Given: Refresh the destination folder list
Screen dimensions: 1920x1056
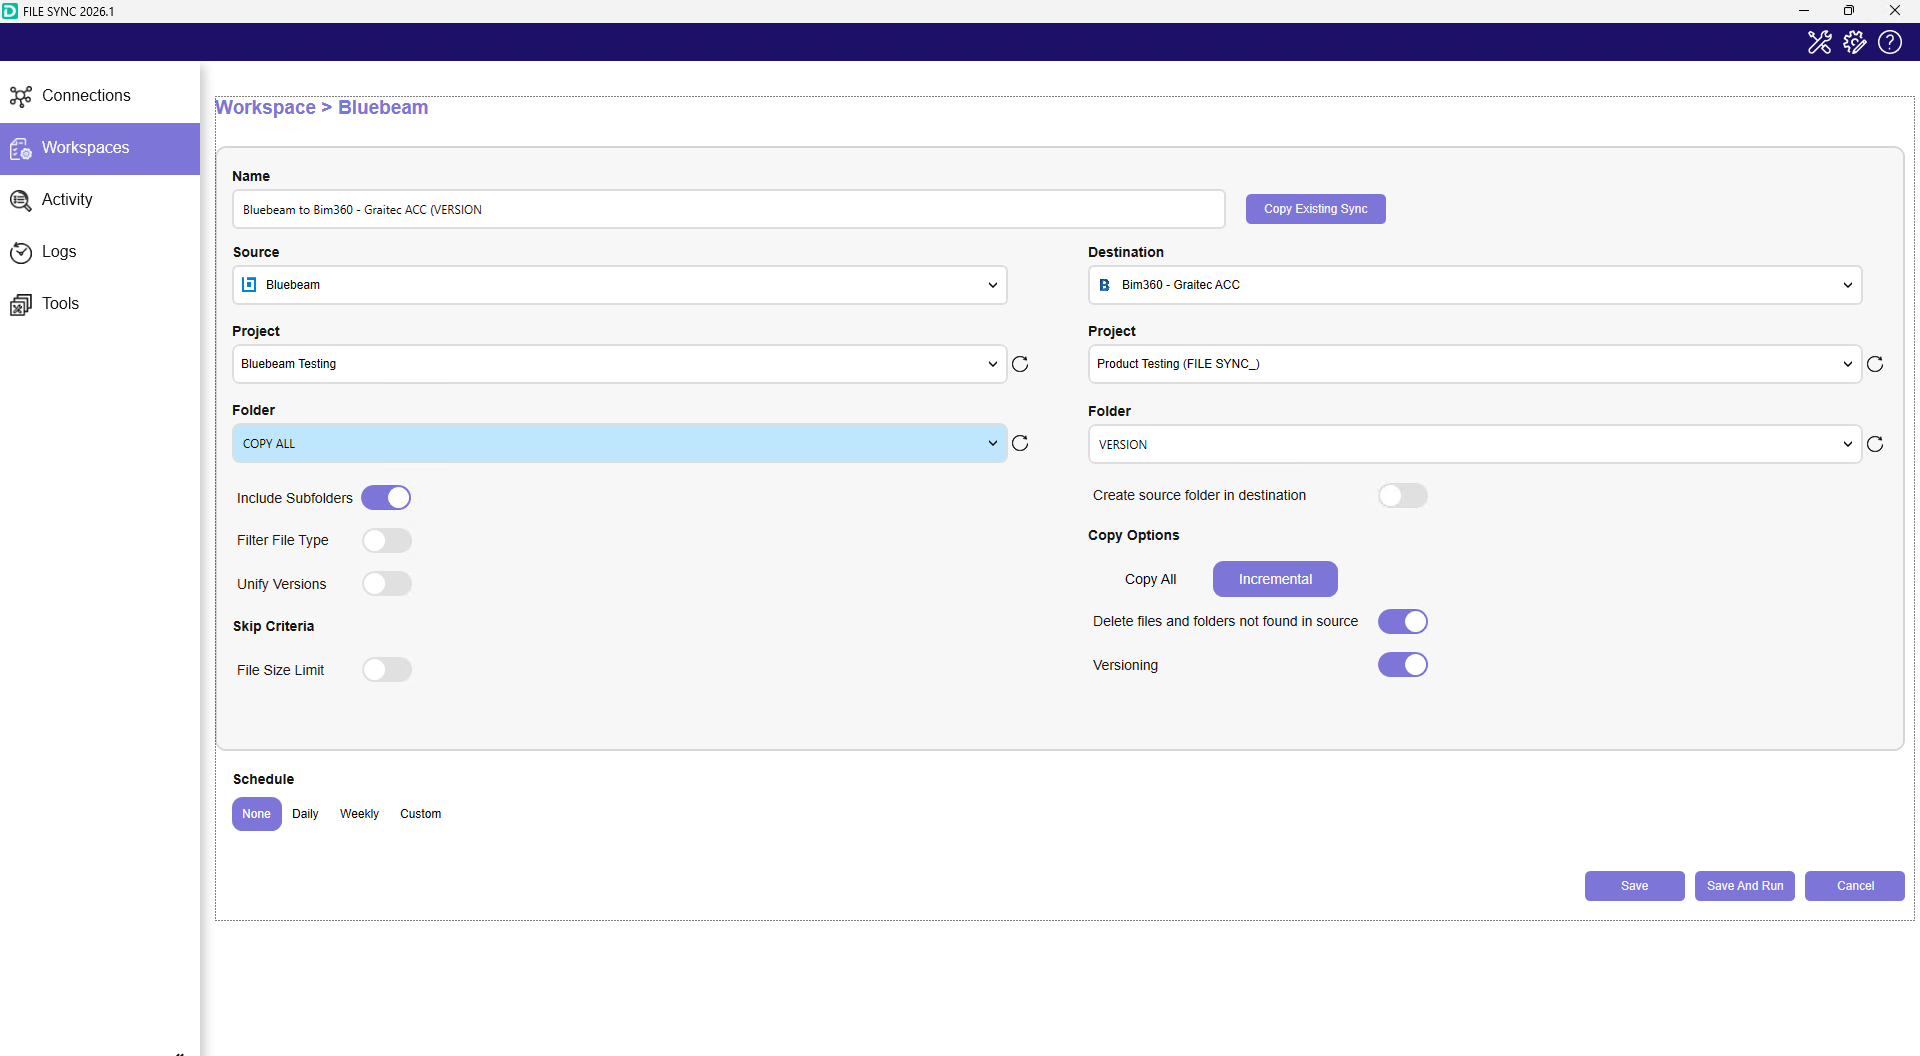Looking at the screenshot, I should pos(1875,444).
